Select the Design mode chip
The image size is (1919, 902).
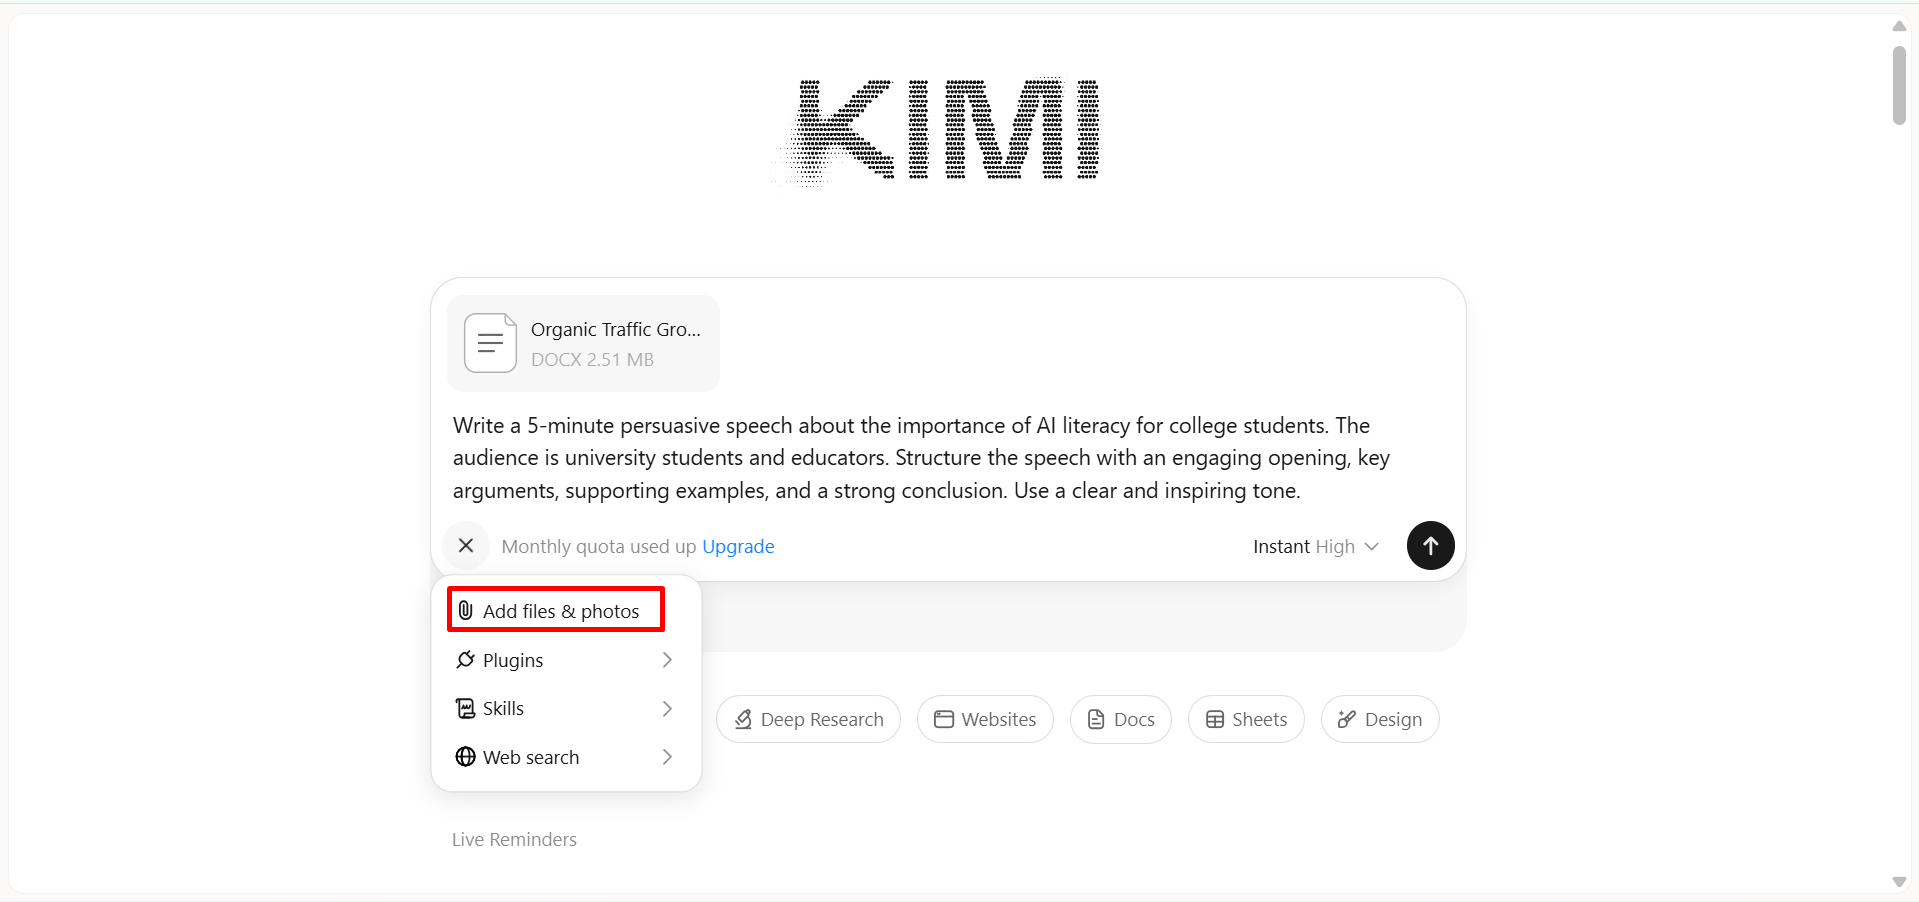click(1380, 719)
